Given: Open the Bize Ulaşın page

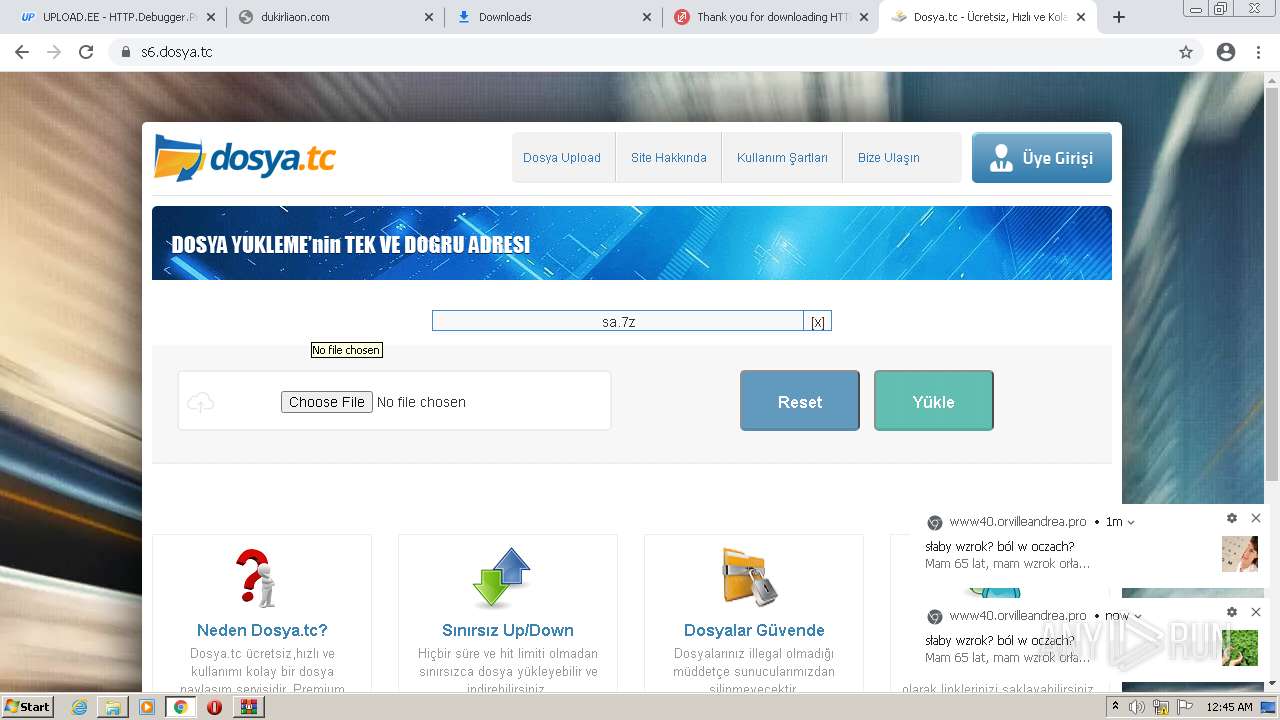Looking at the screenshot, I should point(888,158).
